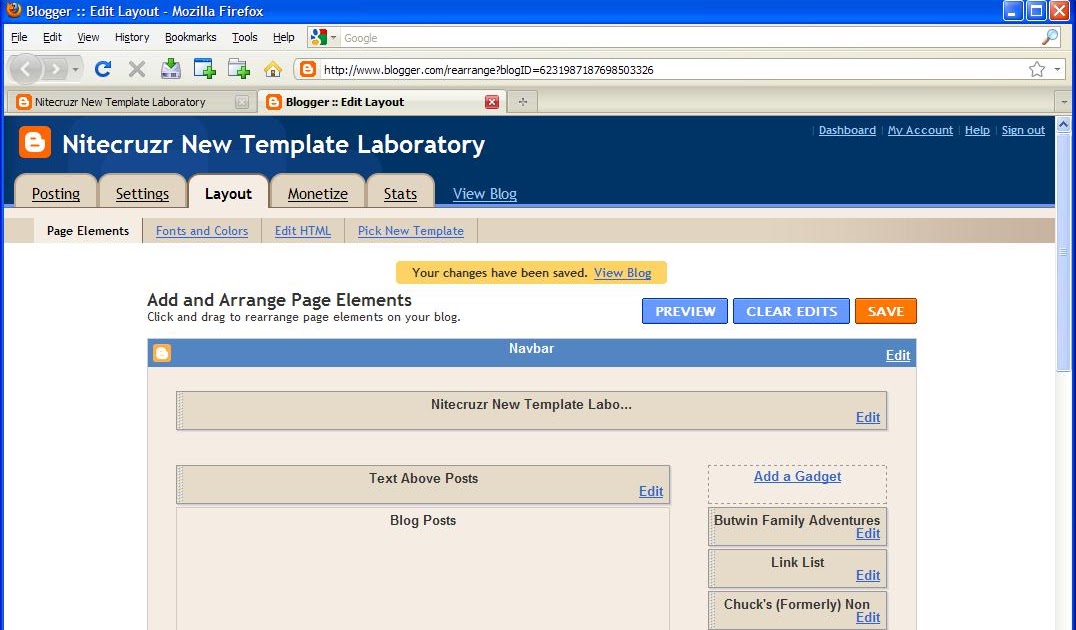Open the search engine dropdown arrow
1076x630 pixels.
(x=334, y=37)
